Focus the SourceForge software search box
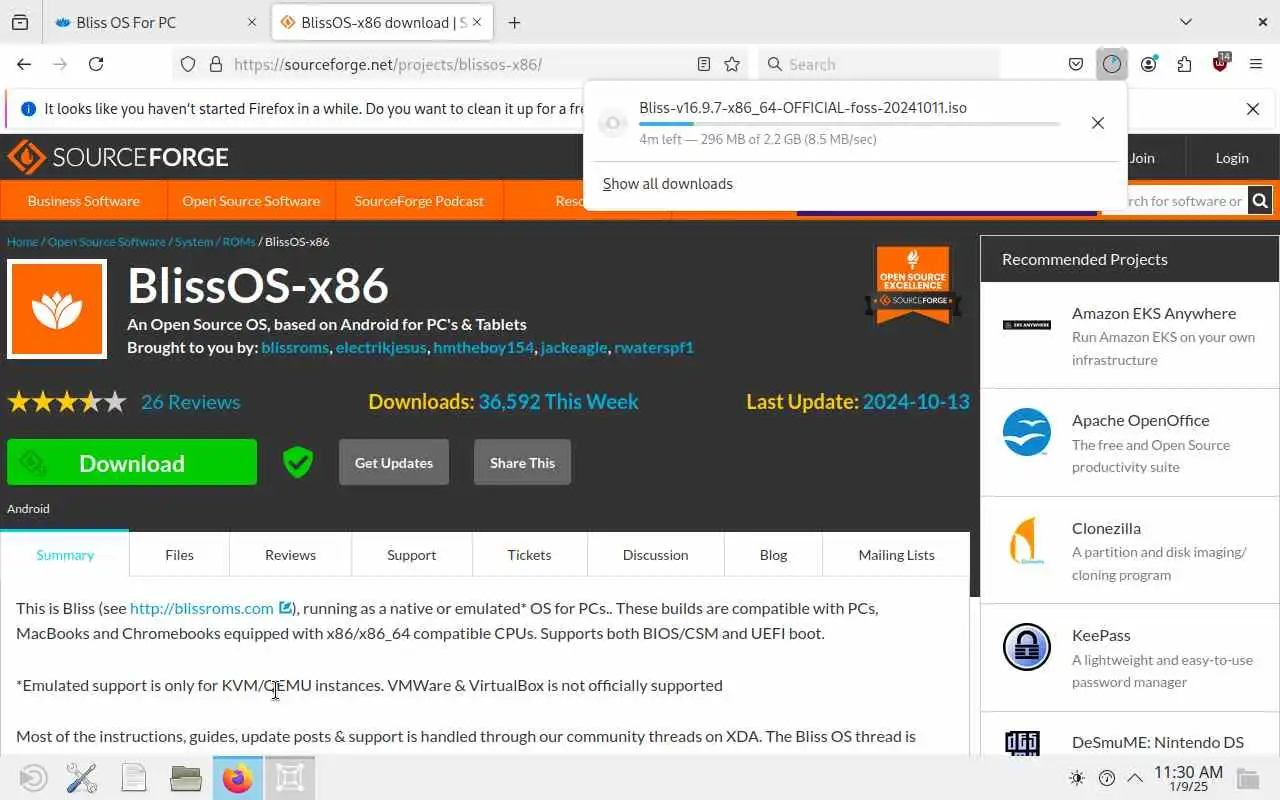The image size is (1280, 800). pyautogui.click(x=1174, y=201)
